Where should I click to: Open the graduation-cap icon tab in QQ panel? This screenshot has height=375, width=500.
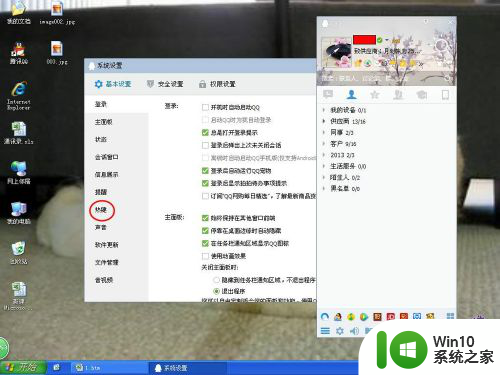[x=422, y=95]
